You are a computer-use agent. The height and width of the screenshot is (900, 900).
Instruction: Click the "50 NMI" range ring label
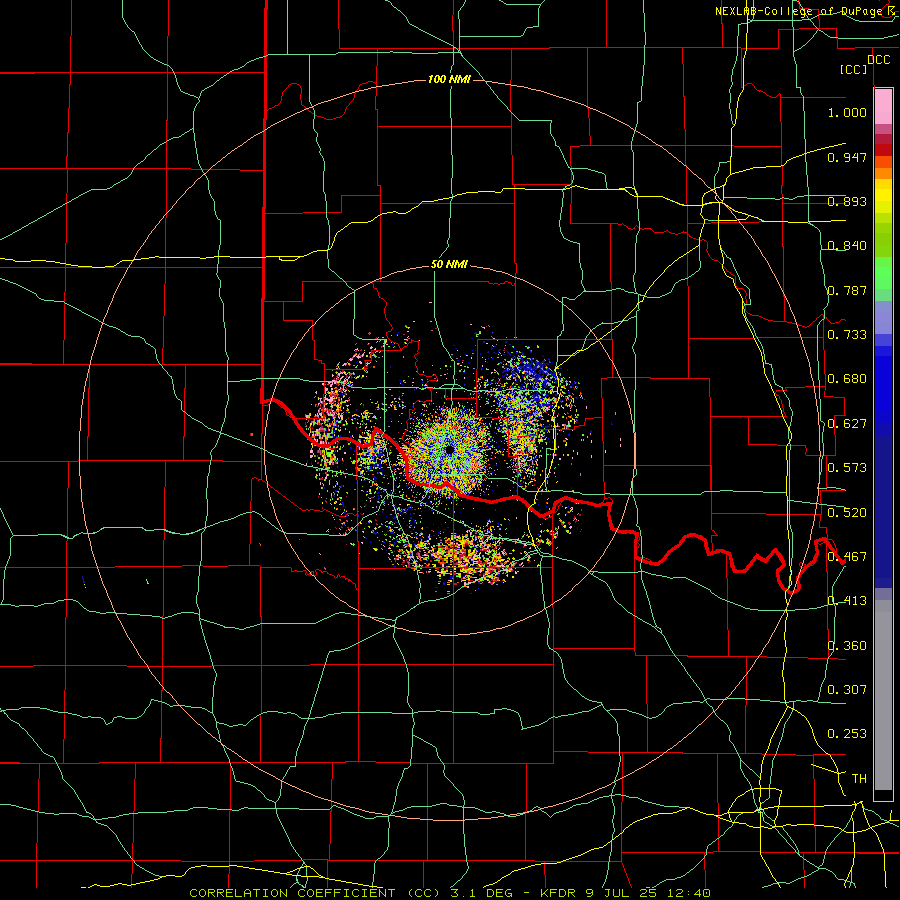click(449, 265)
